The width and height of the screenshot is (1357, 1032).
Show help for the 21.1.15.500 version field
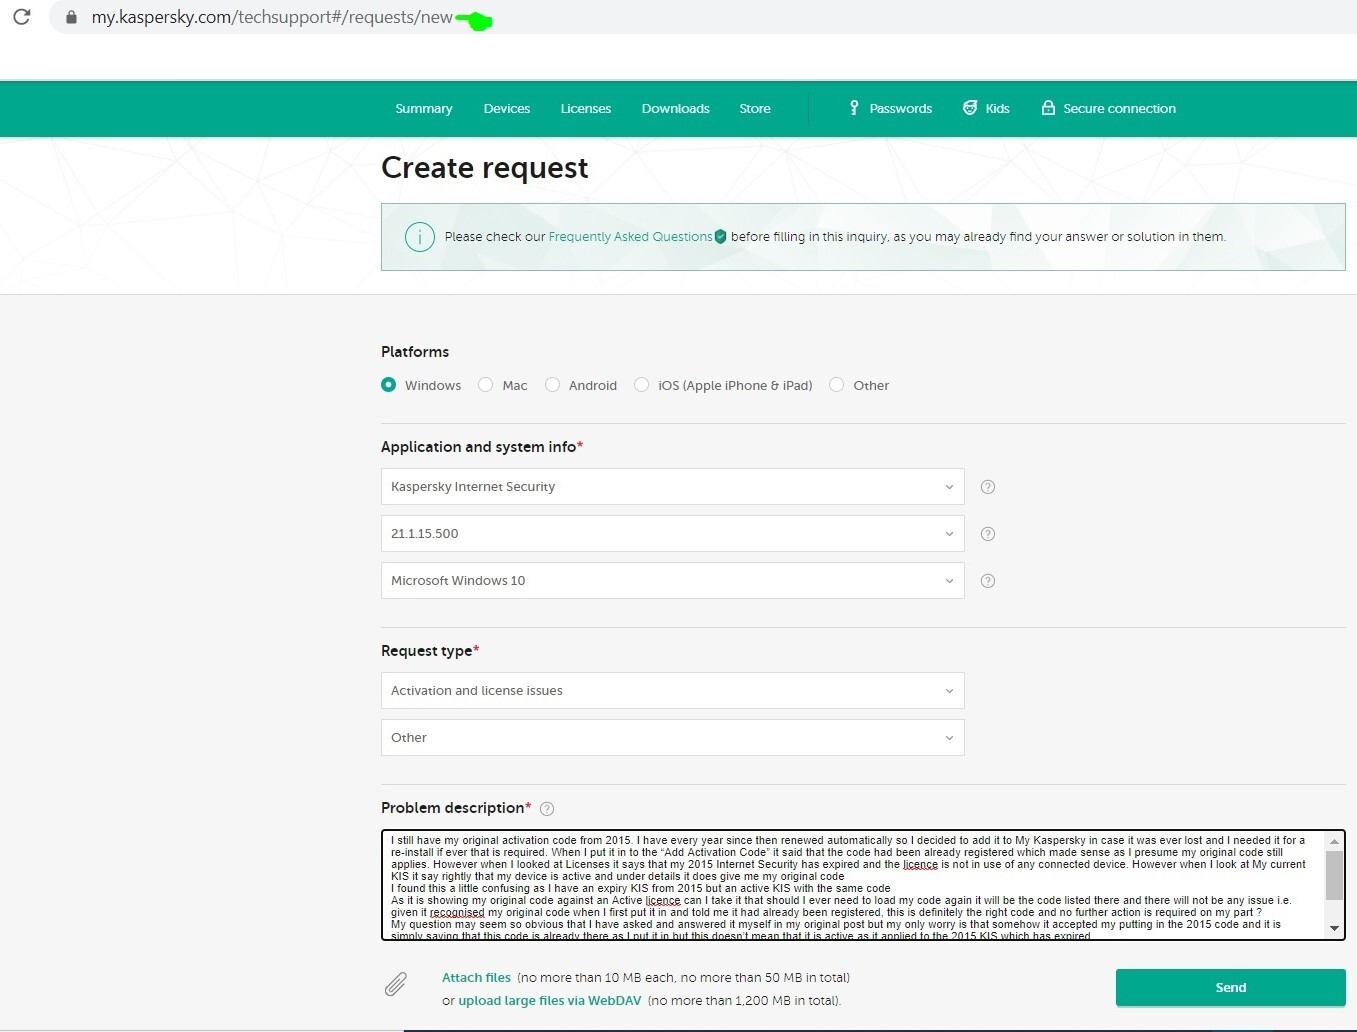coord(988,534)
